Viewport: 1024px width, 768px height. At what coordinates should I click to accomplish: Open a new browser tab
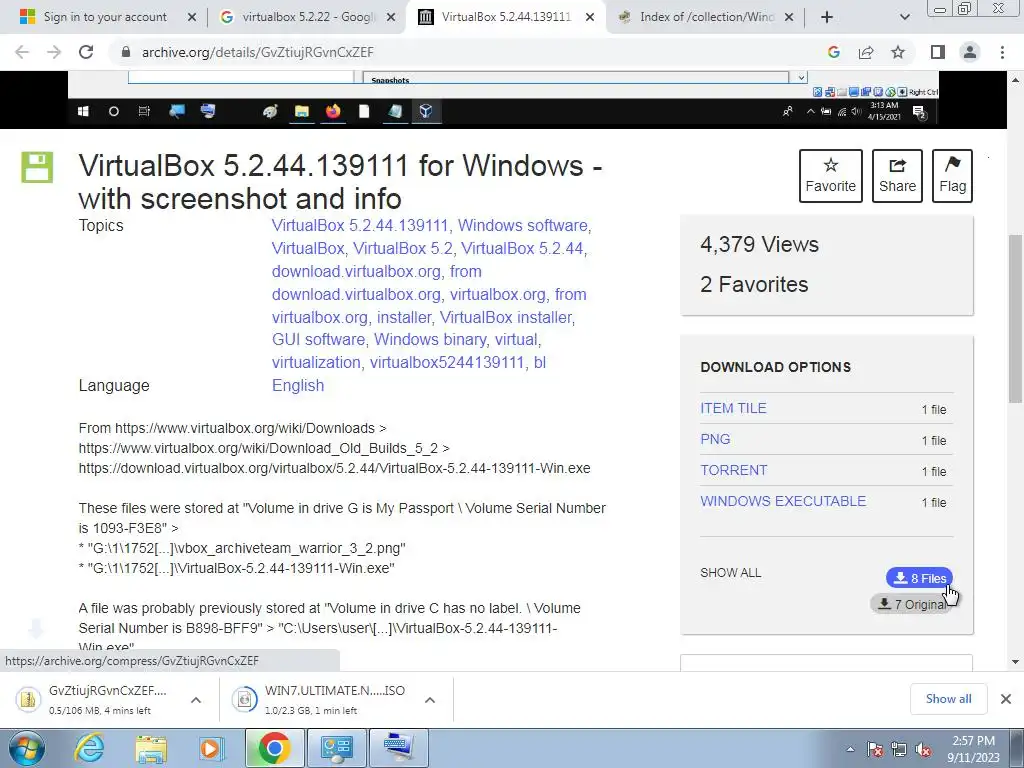tap(827, 17)
